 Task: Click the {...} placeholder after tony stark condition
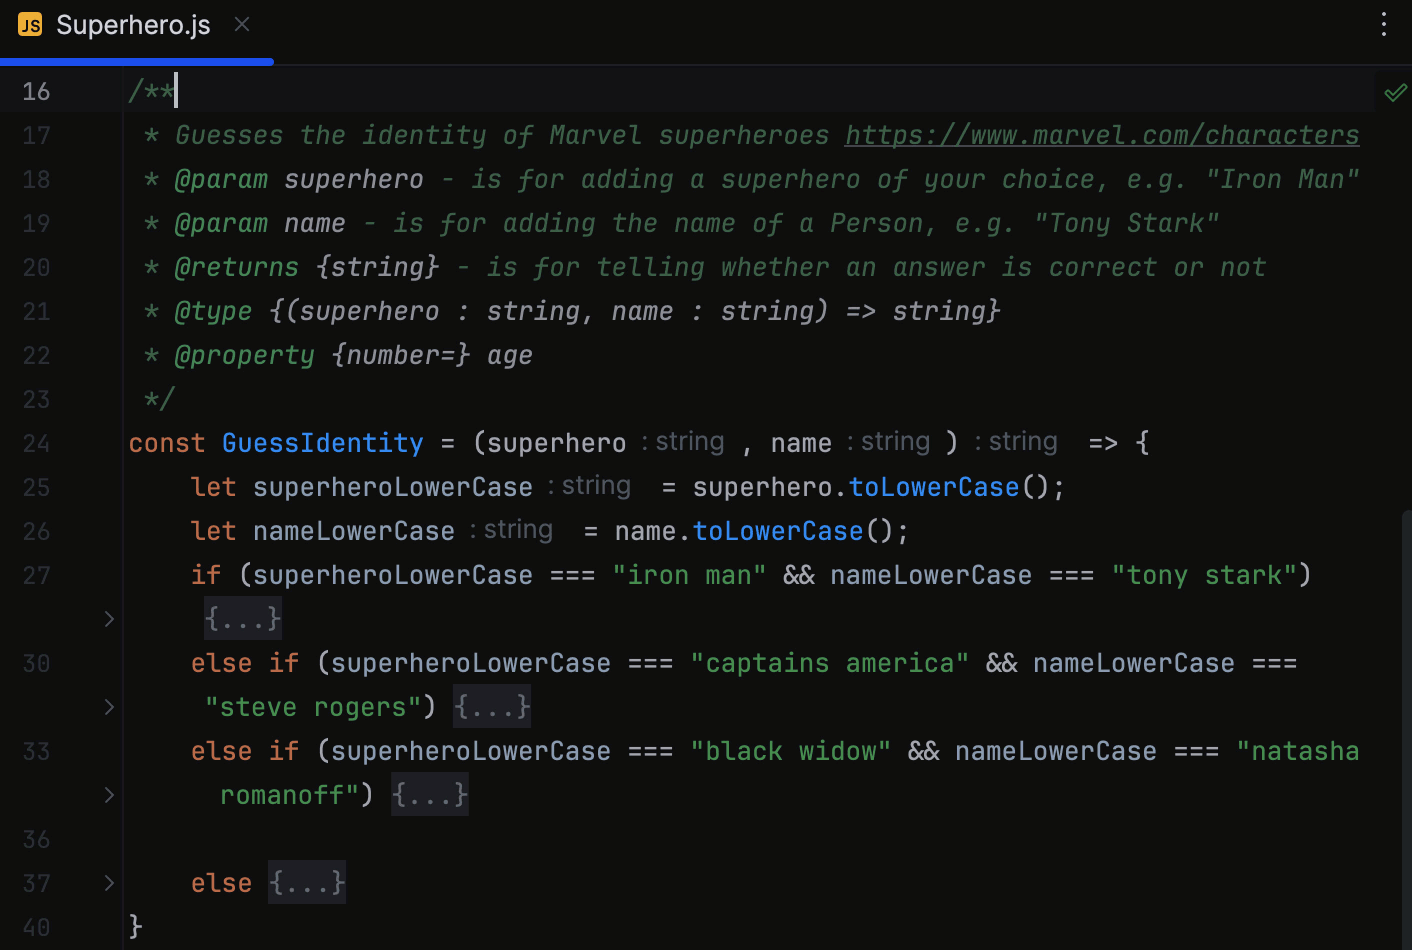point(242,618)
